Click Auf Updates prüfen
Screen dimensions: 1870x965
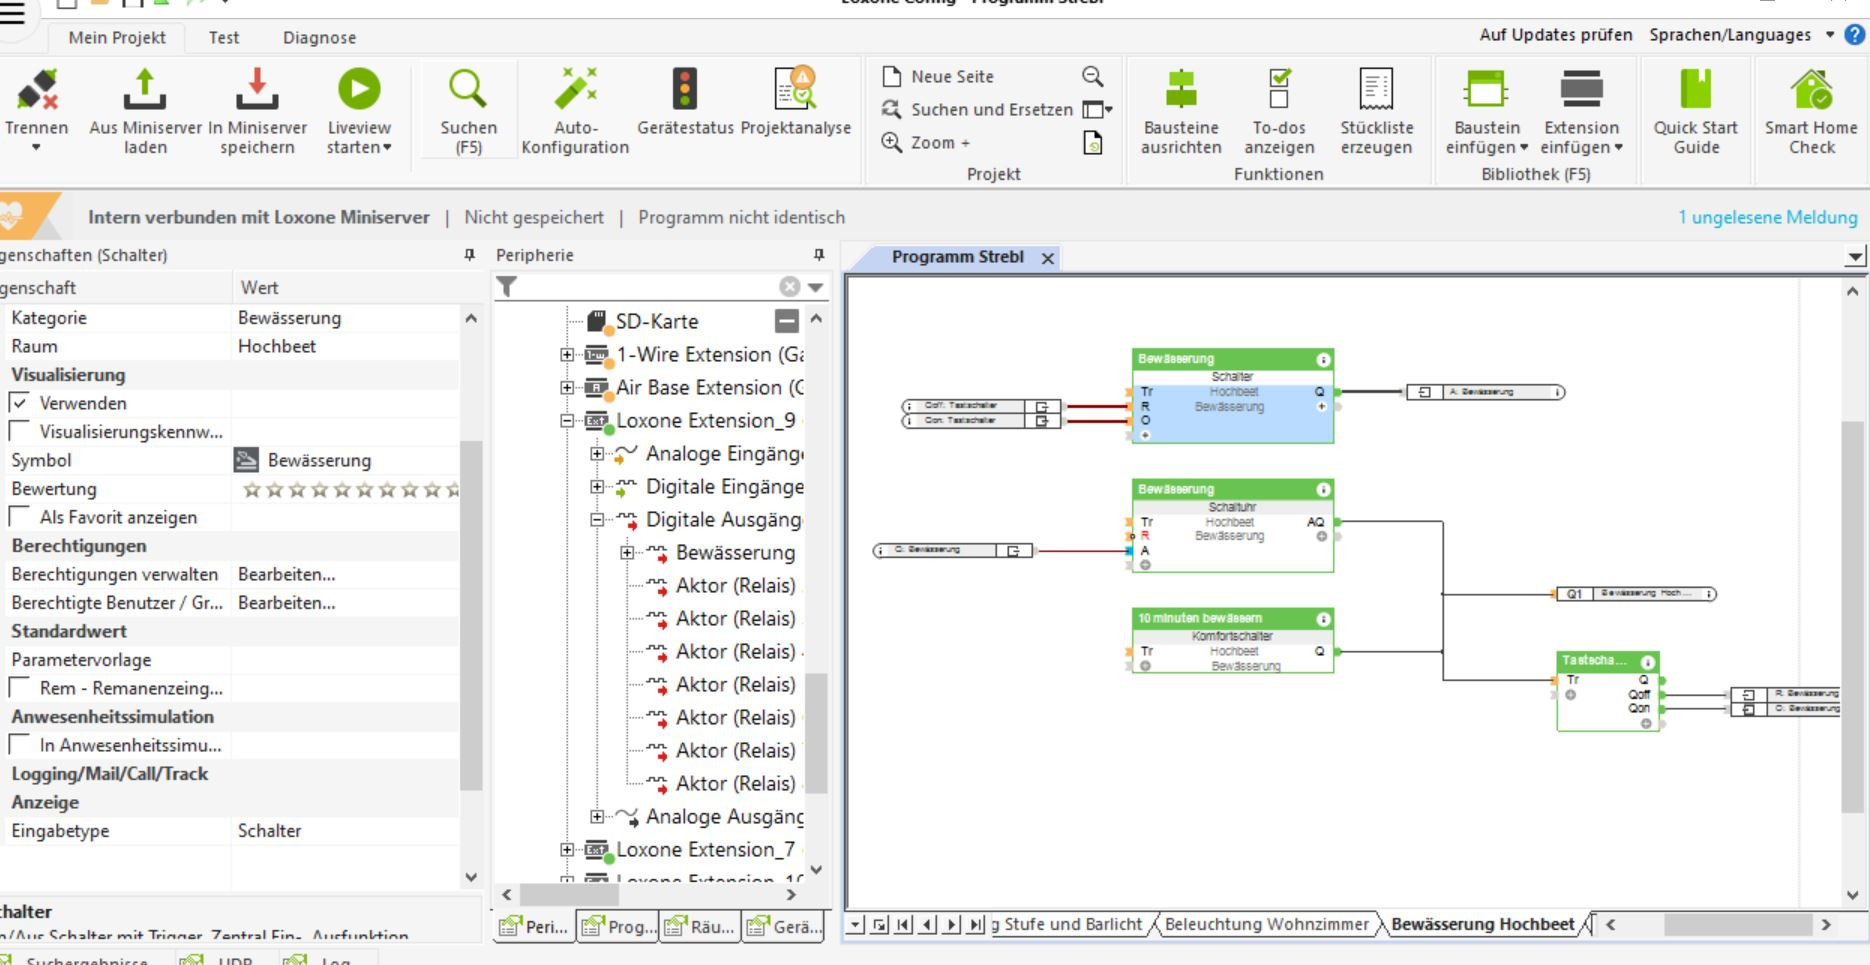tap(1556, 35)
